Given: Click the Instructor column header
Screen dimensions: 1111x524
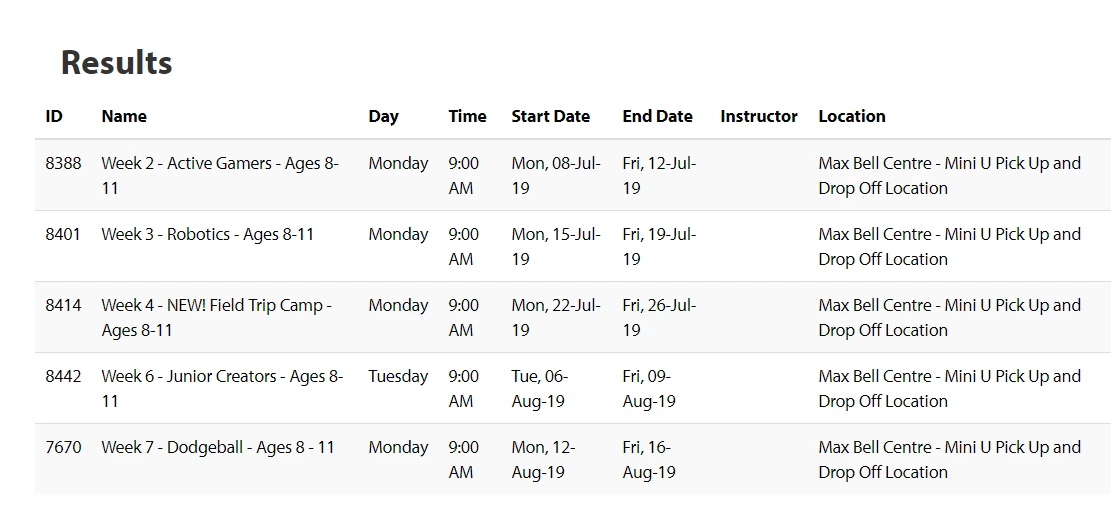Looking at the screenshot, I should click(x=758, y=116).
